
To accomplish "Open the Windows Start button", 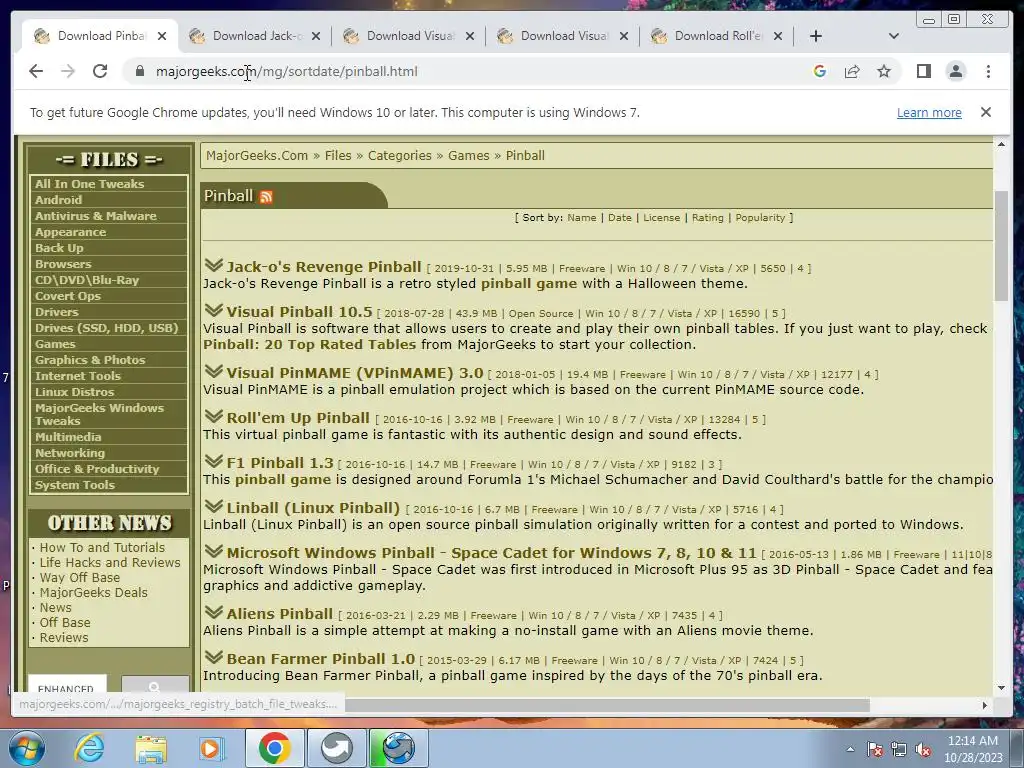I will tap(27, 748).
